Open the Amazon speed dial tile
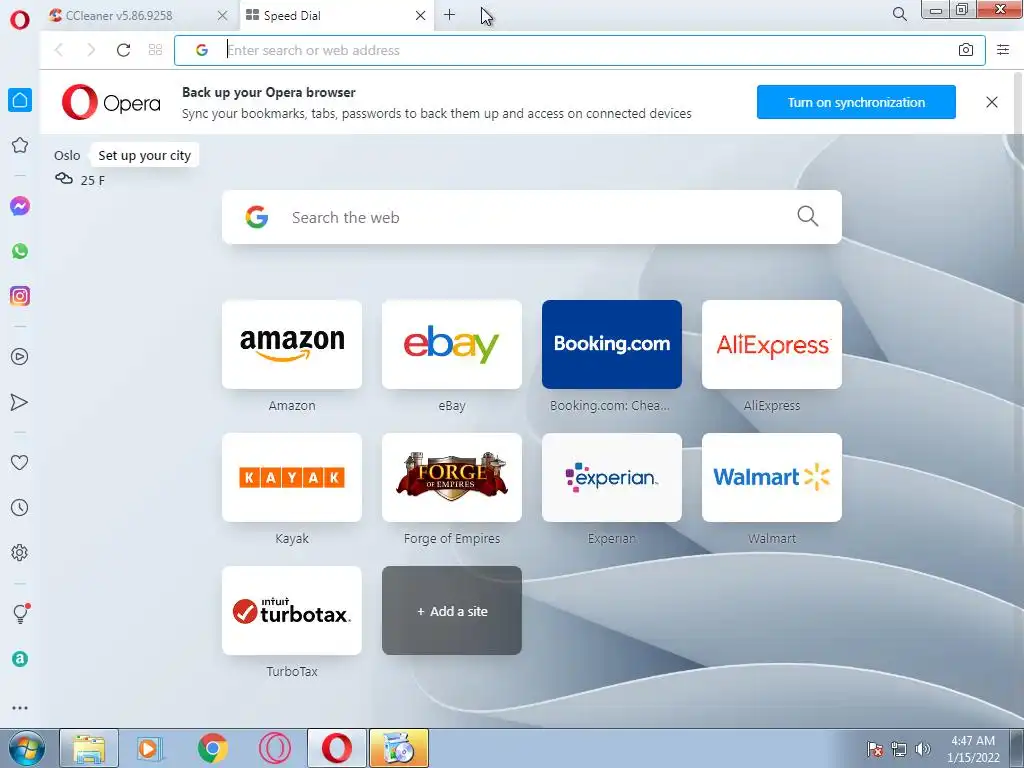This screenshot has width=1024, height=768. (292, 344)
